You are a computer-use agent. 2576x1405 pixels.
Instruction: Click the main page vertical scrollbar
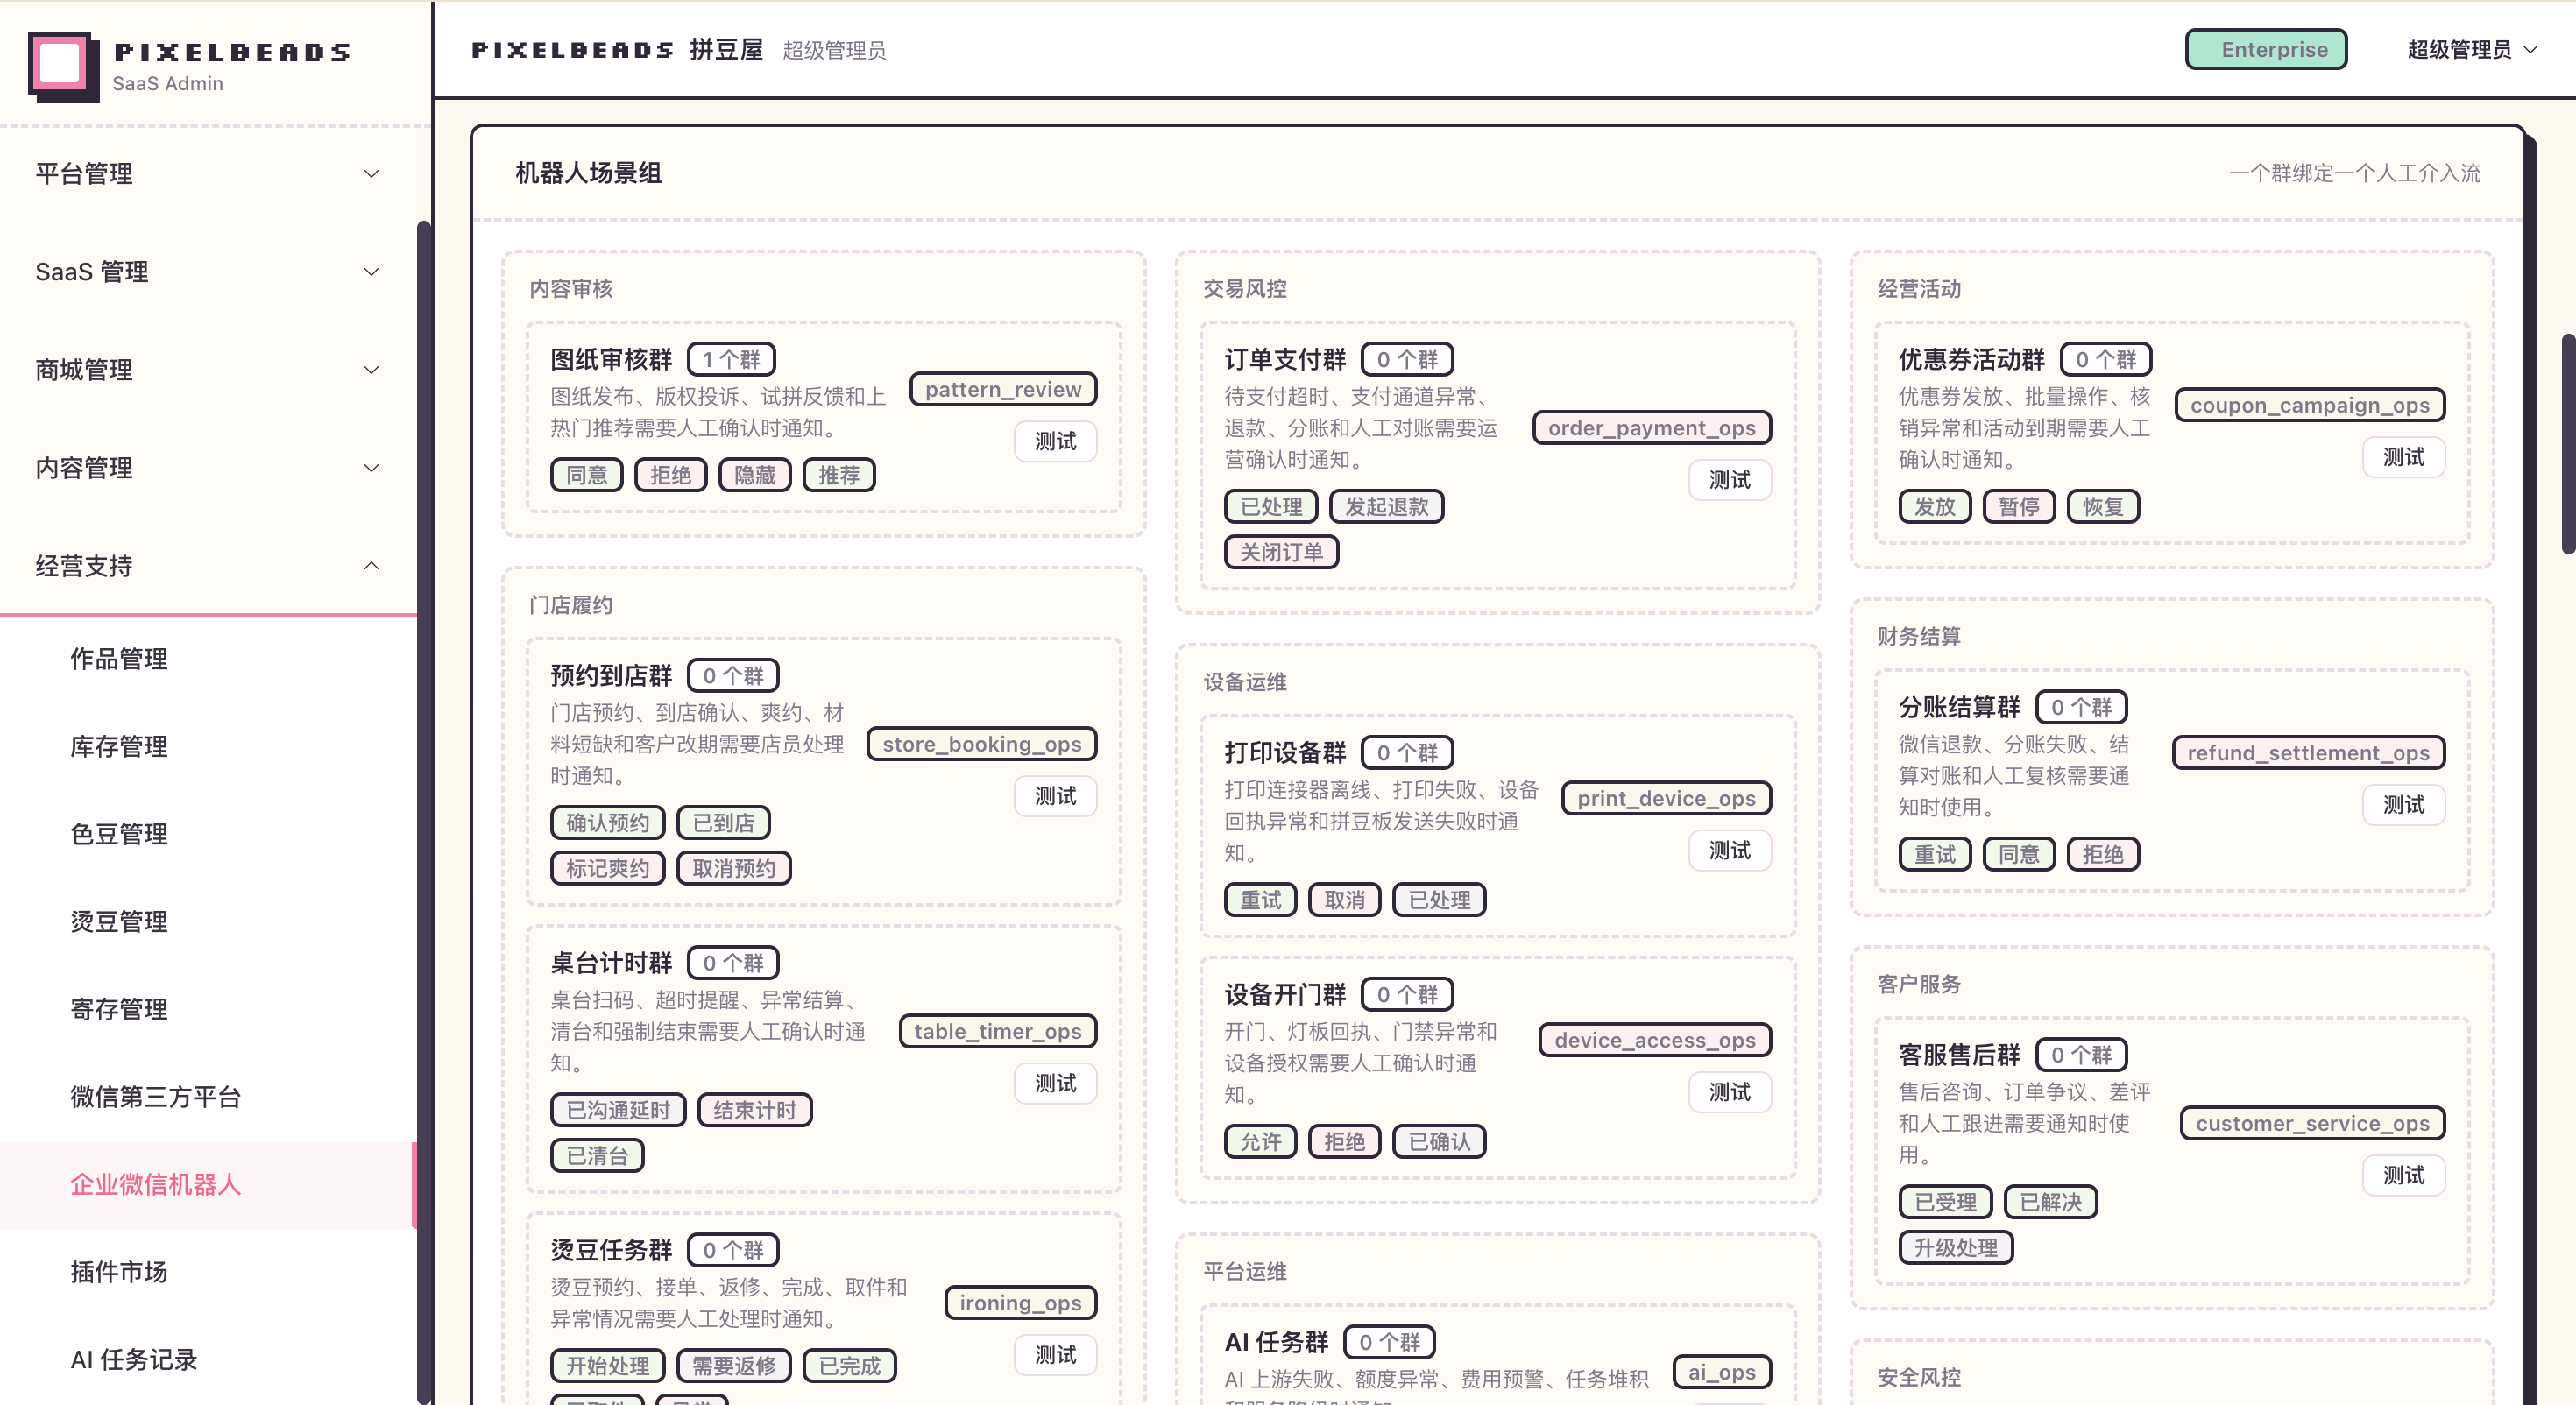pyautogui.click(x=2568, y=445)
